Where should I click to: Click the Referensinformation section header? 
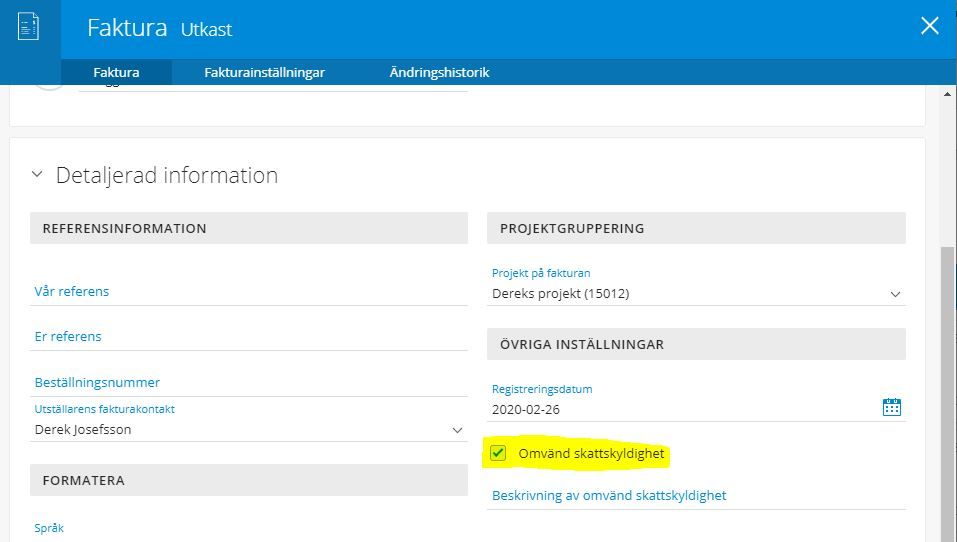(x=248, y=228)
